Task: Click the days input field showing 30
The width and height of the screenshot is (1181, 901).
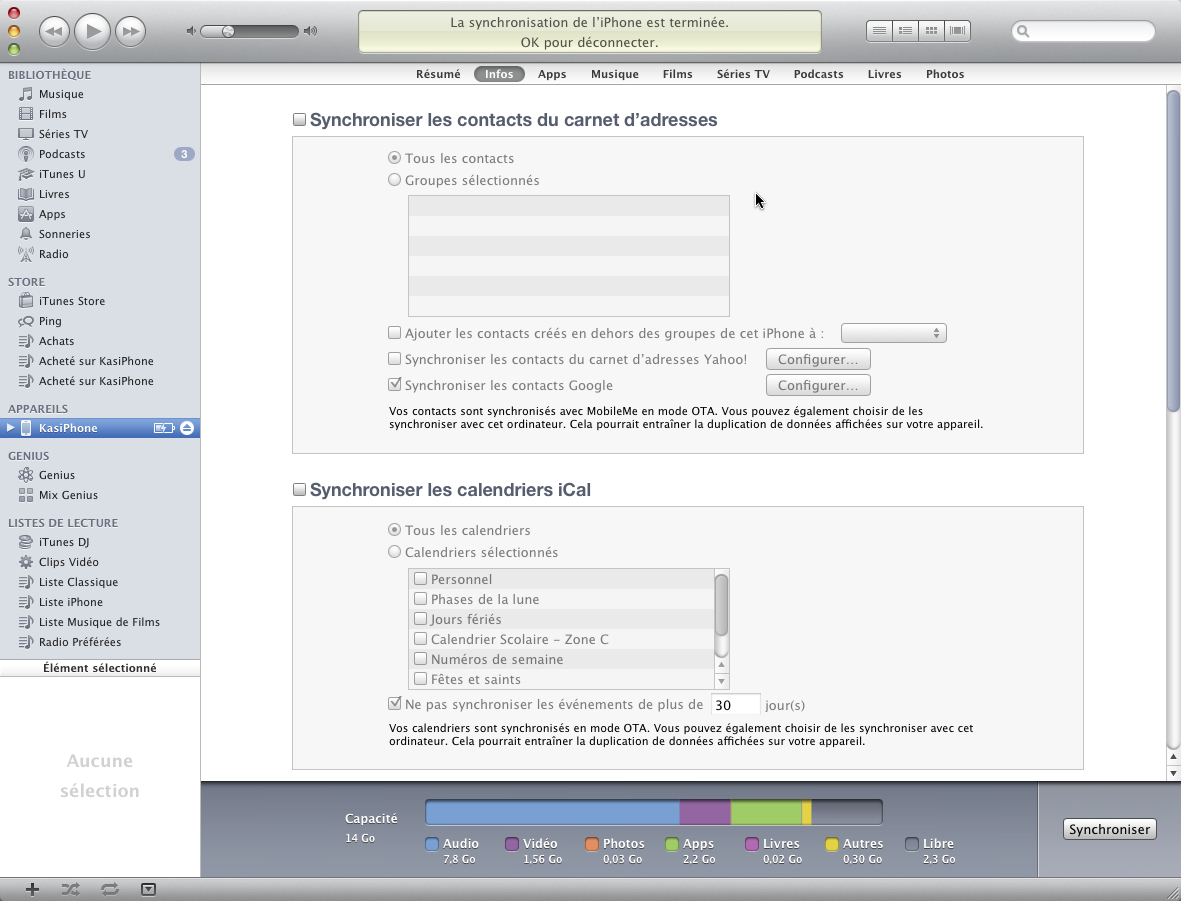Action: point(735,705)
